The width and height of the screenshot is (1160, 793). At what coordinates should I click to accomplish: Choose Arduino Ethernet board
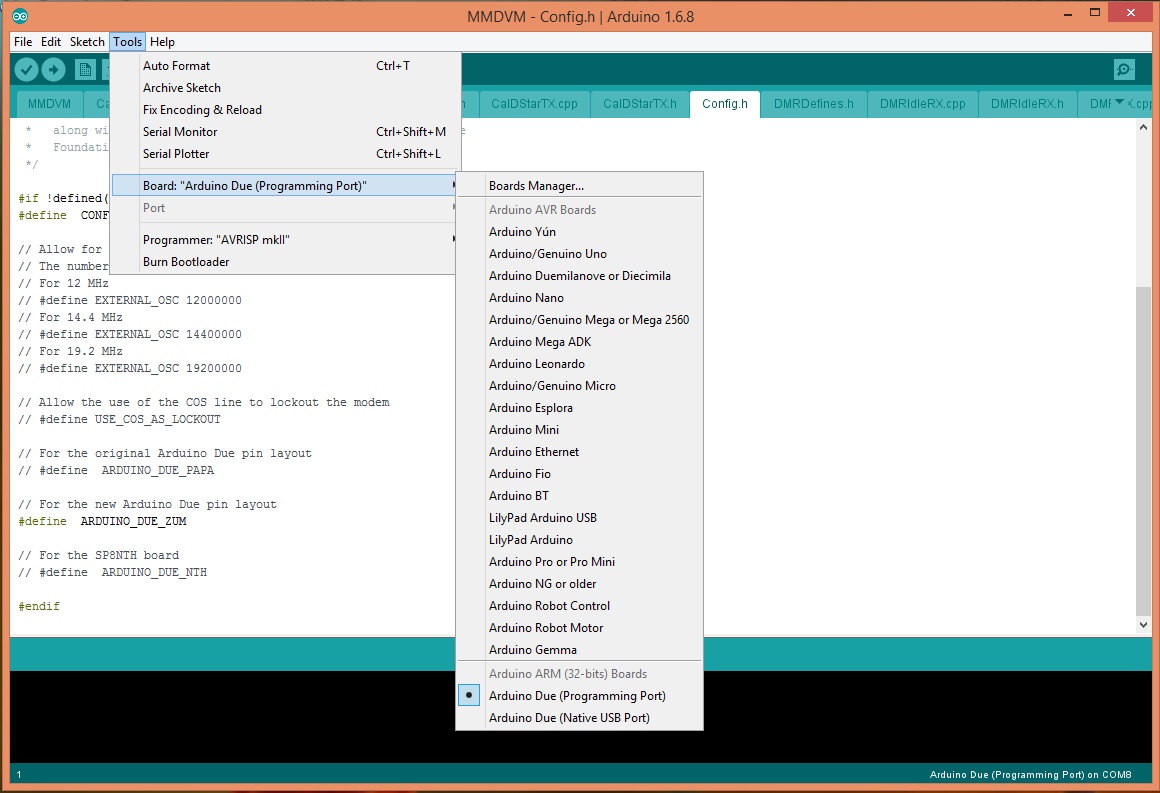pos(579,452)
